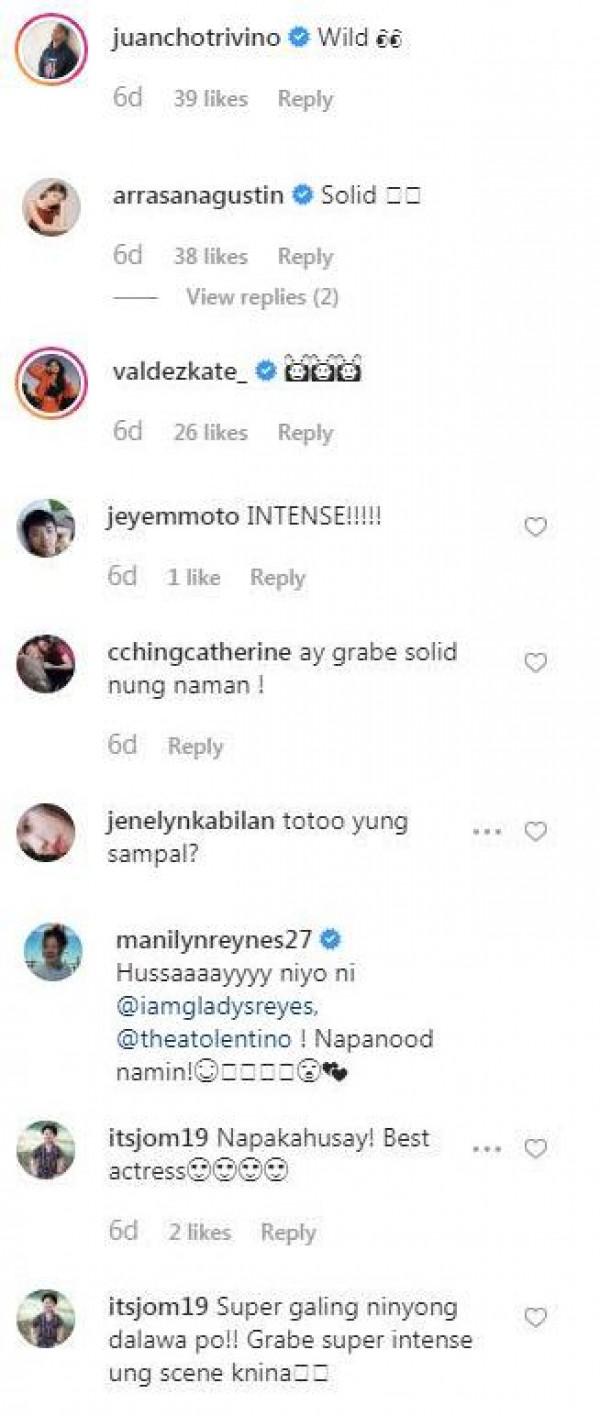
Task: Like itsjom19's Napakahusay comment heart
Action: pos(536,1148)
